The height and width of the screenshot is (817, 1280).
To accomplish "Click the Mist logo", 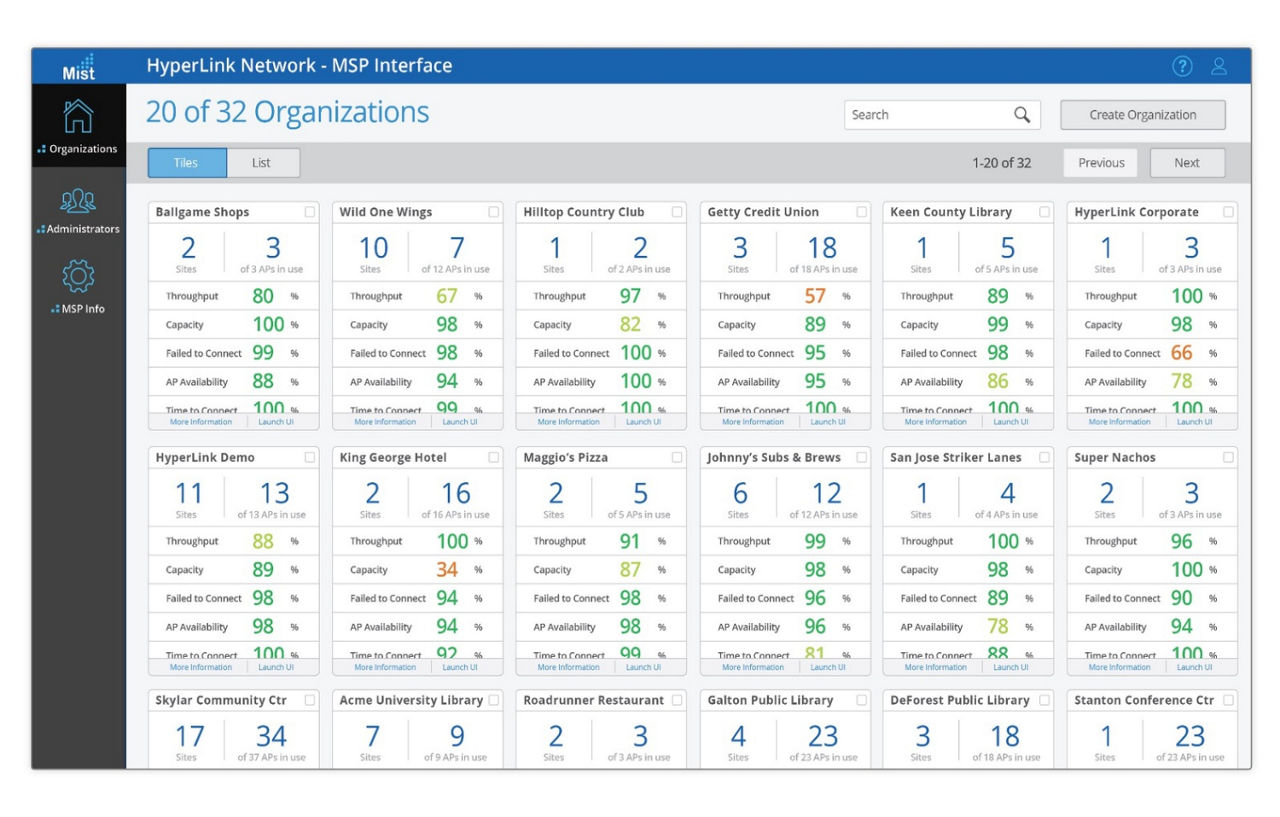I will tap(78, 66).
